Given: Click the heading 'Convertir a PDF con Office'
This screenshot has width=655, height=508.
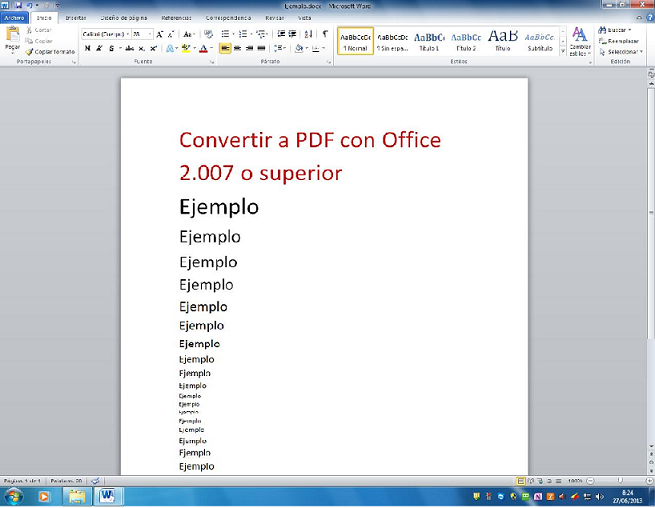Looking at the screenshot, I should click(310, 140).
